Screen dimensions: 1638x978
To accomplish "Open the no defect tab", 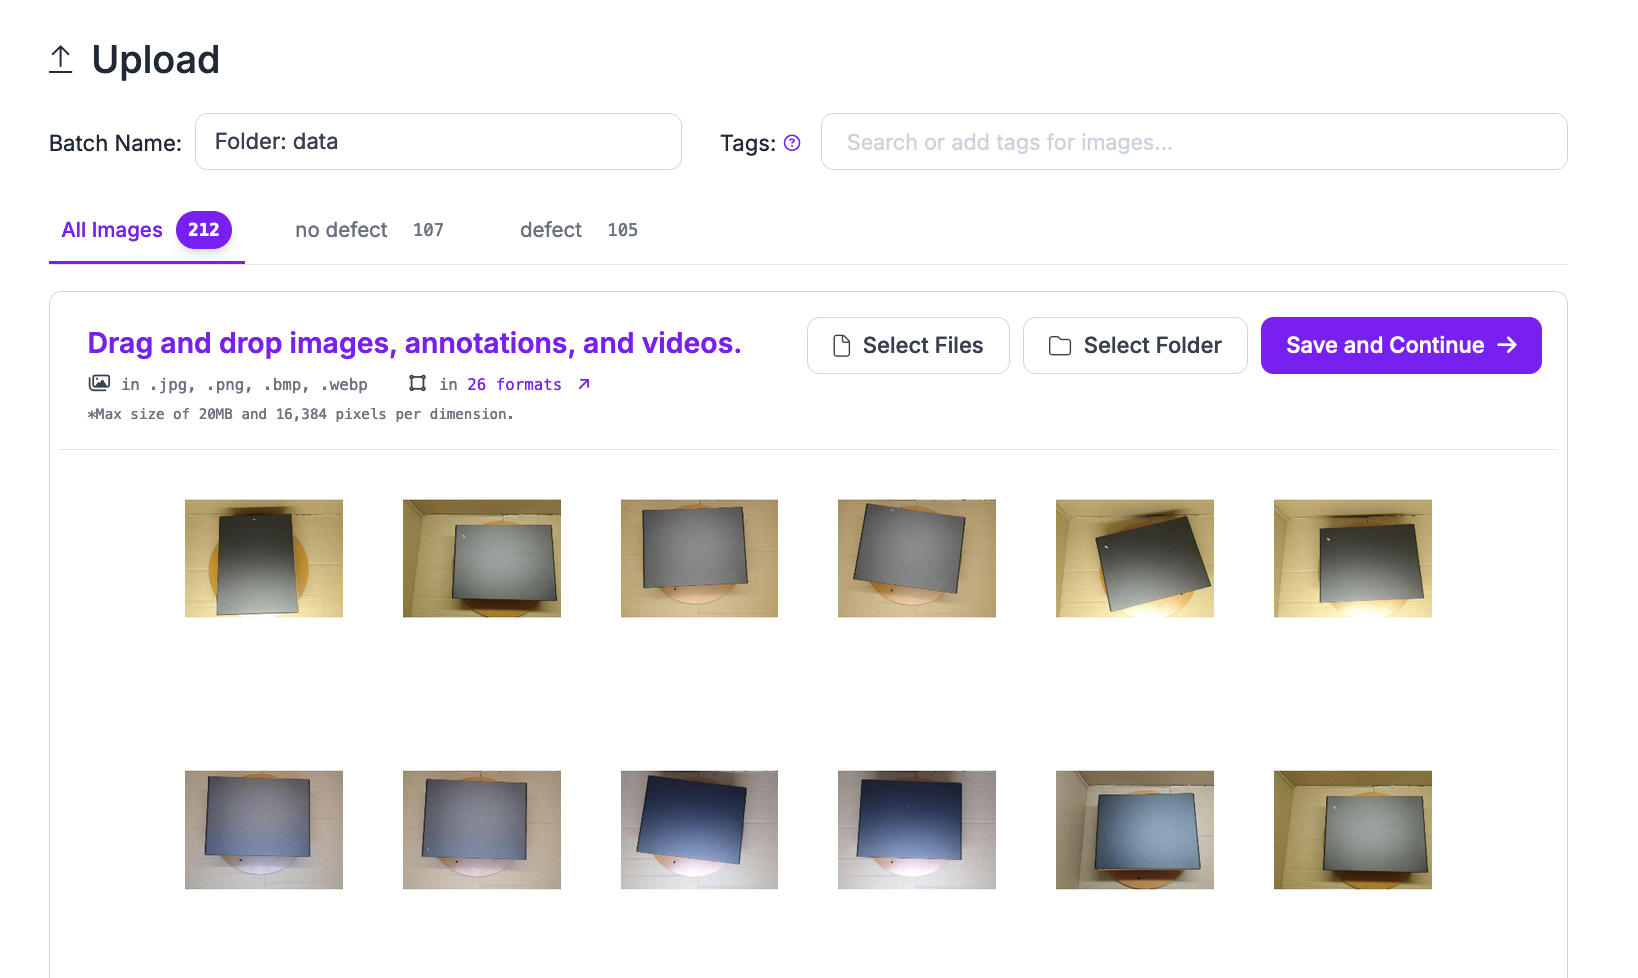I will pos(369,230).
